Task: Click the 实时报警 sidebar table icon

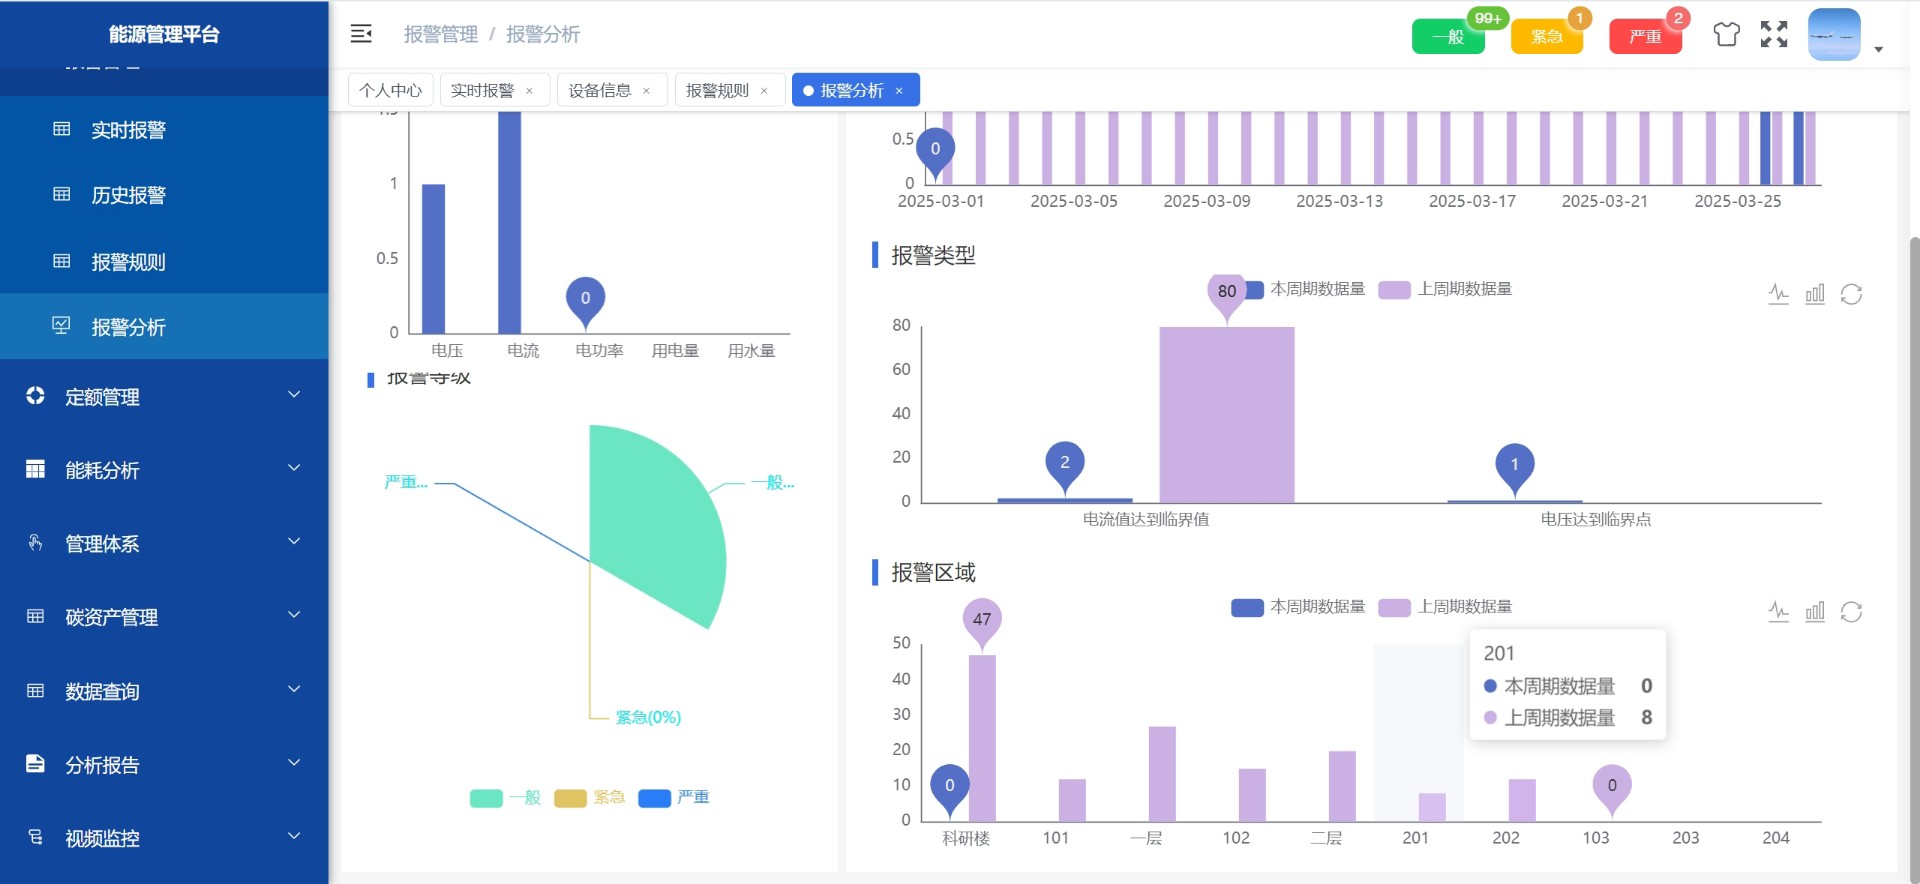Action: [x=61, y=129]
